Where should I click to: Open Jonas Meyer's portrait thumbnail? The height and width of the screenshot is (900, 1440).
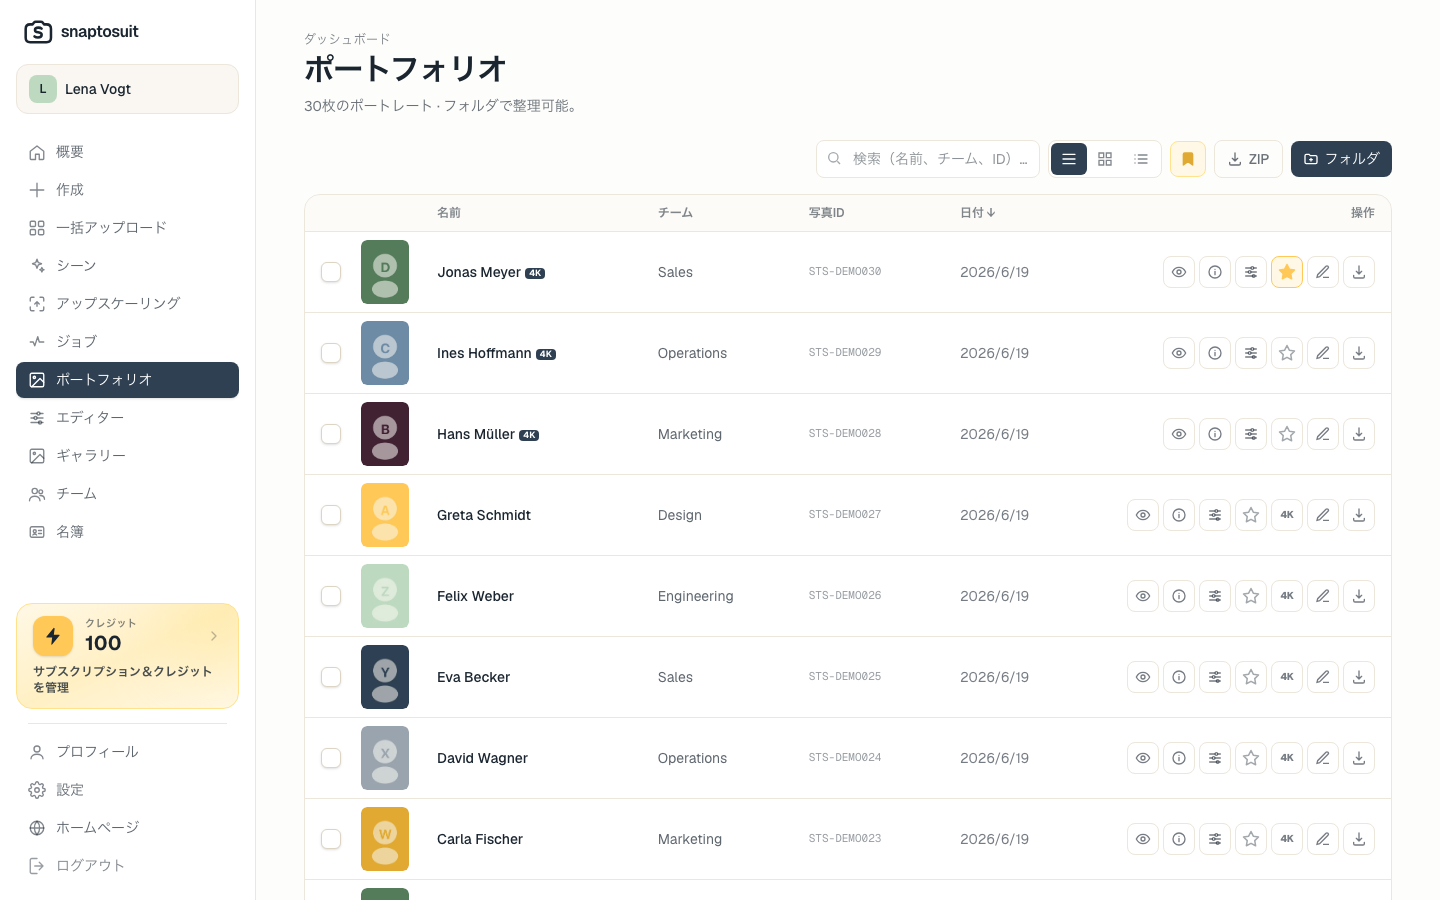pos(385,272)
